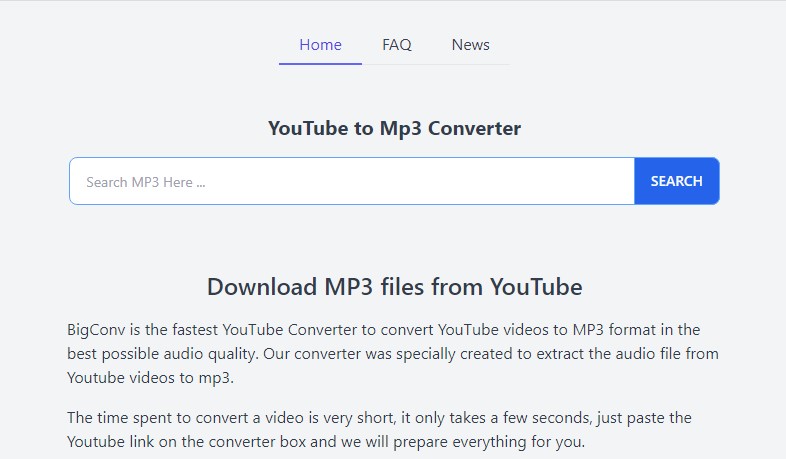Open the Home tab
The height and width of the screenshot is (459, 786).
pyautogui.click(x=320, y=45)
